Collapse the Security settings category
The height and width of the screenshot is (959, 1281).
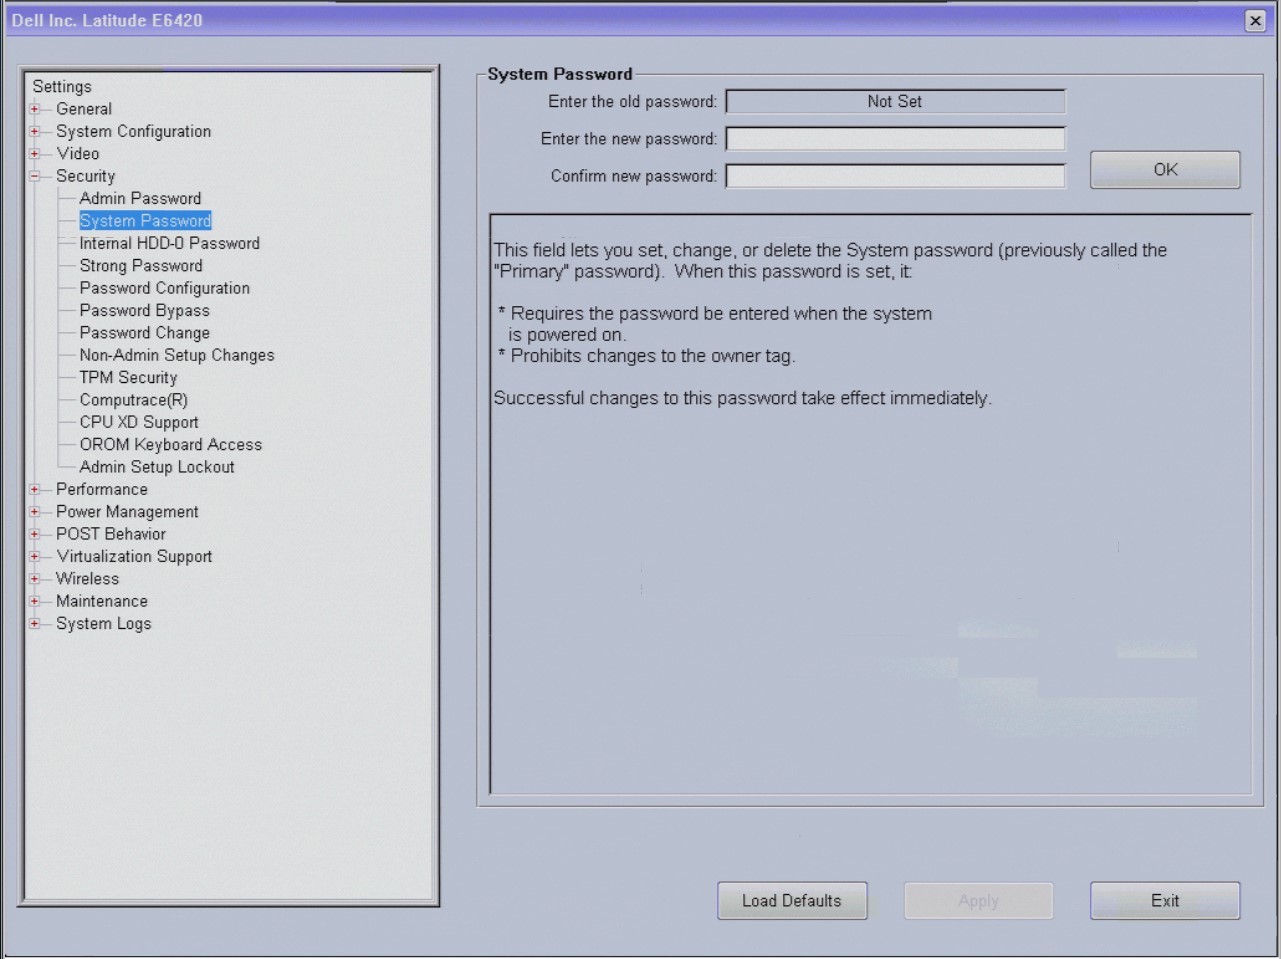[x=37, y=176]
